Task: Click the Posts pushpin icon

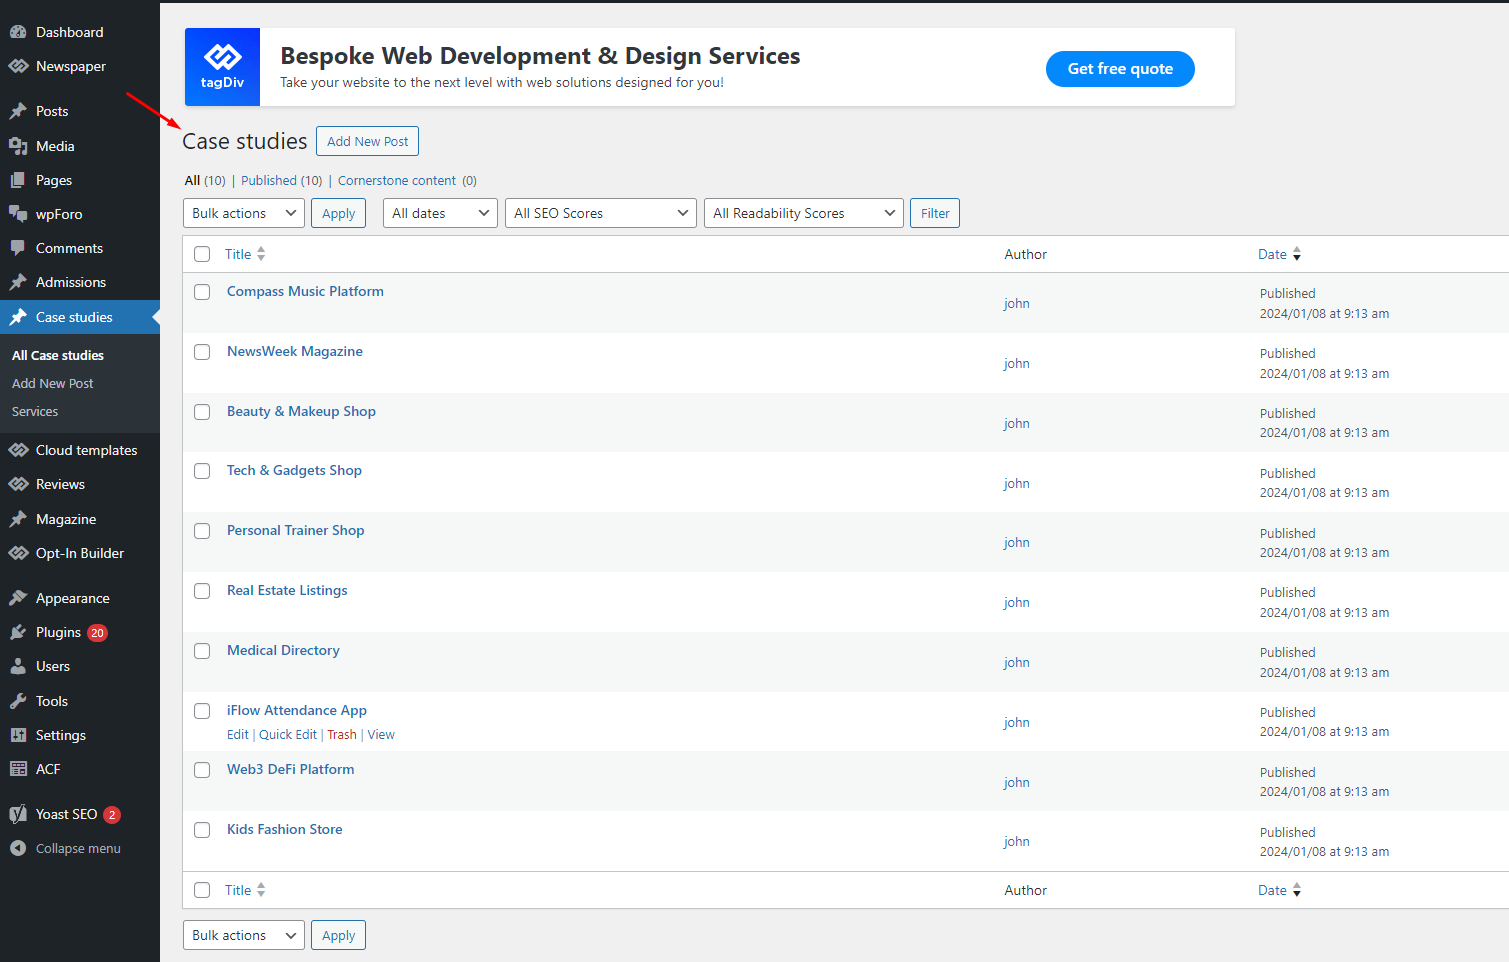Action: coord(18,111)
